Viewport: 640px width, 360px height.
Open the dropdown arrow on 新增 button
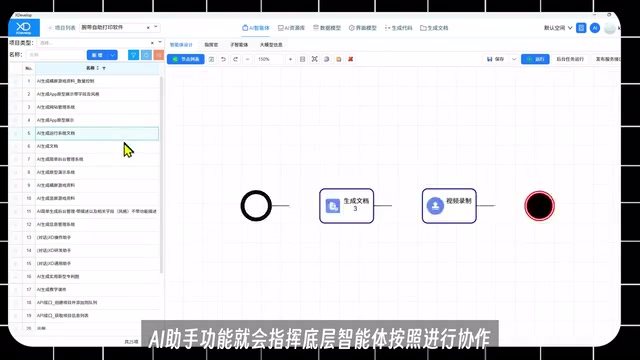point(113,55)
